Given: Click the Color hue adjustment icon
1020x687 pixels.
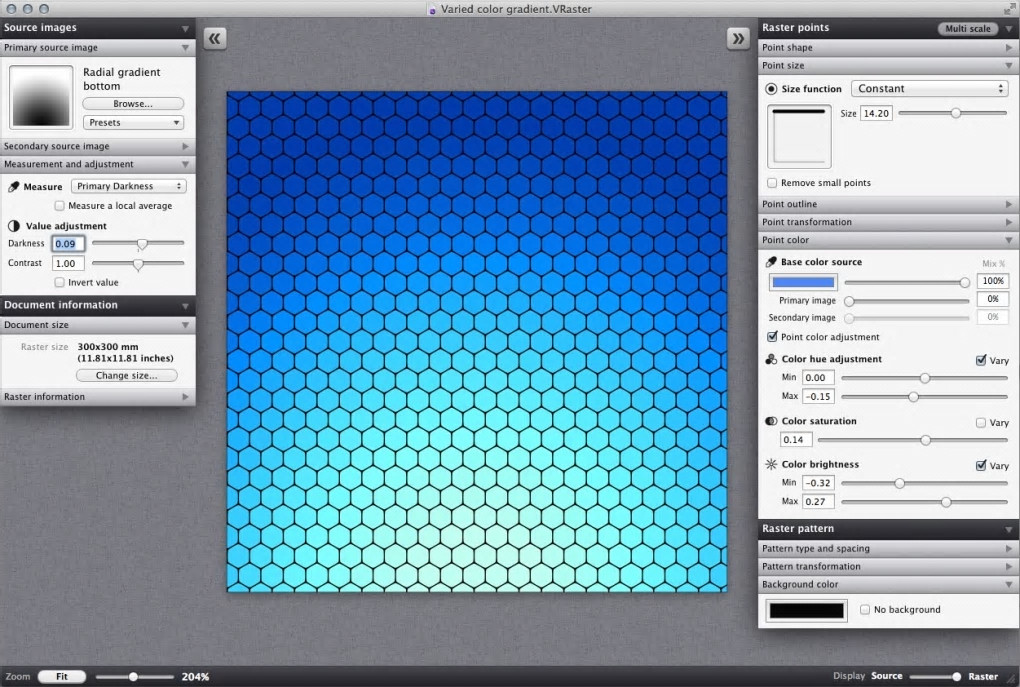Looking at the screenshot, I should pos(771,359).
